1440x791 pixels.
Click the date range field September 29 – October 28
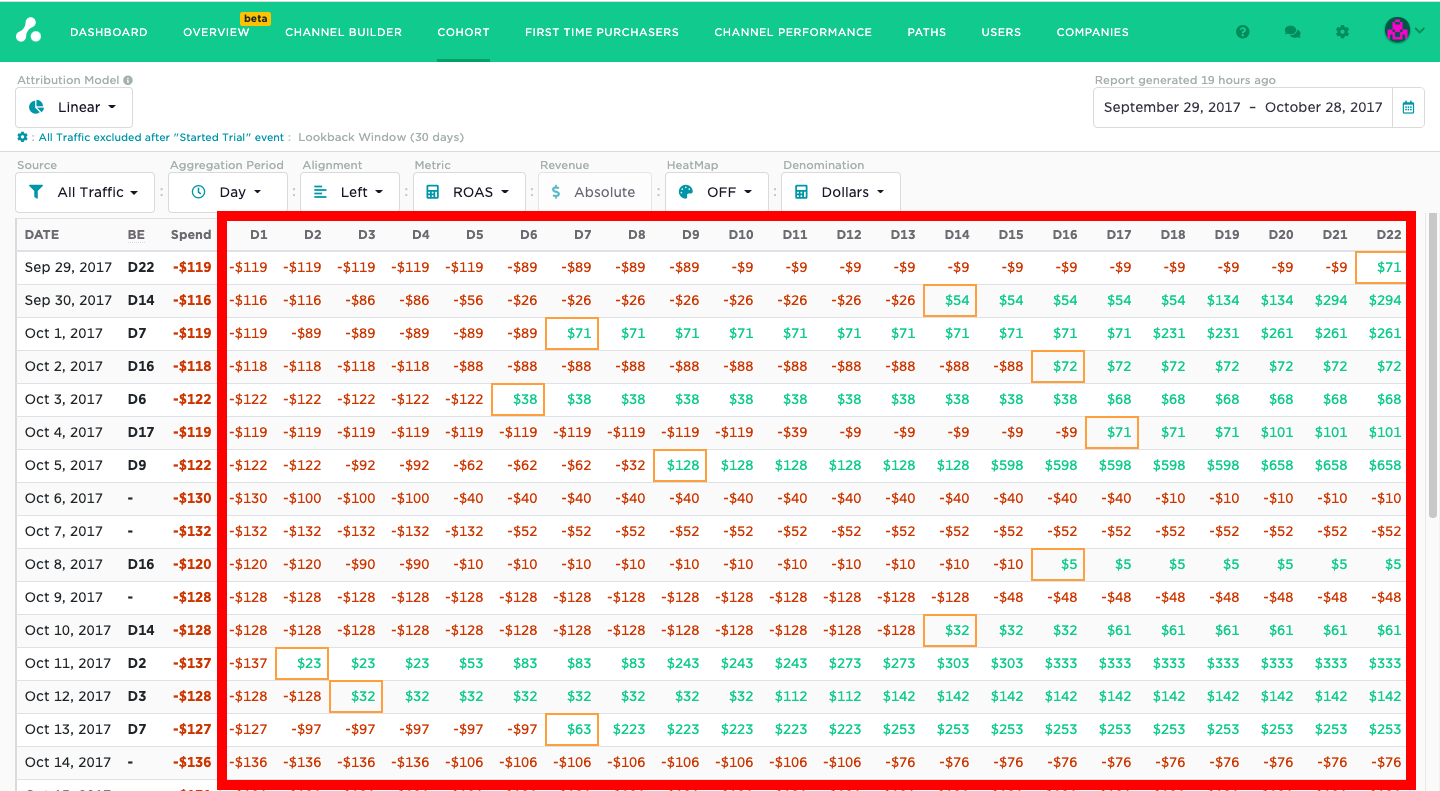(1243, 107)
